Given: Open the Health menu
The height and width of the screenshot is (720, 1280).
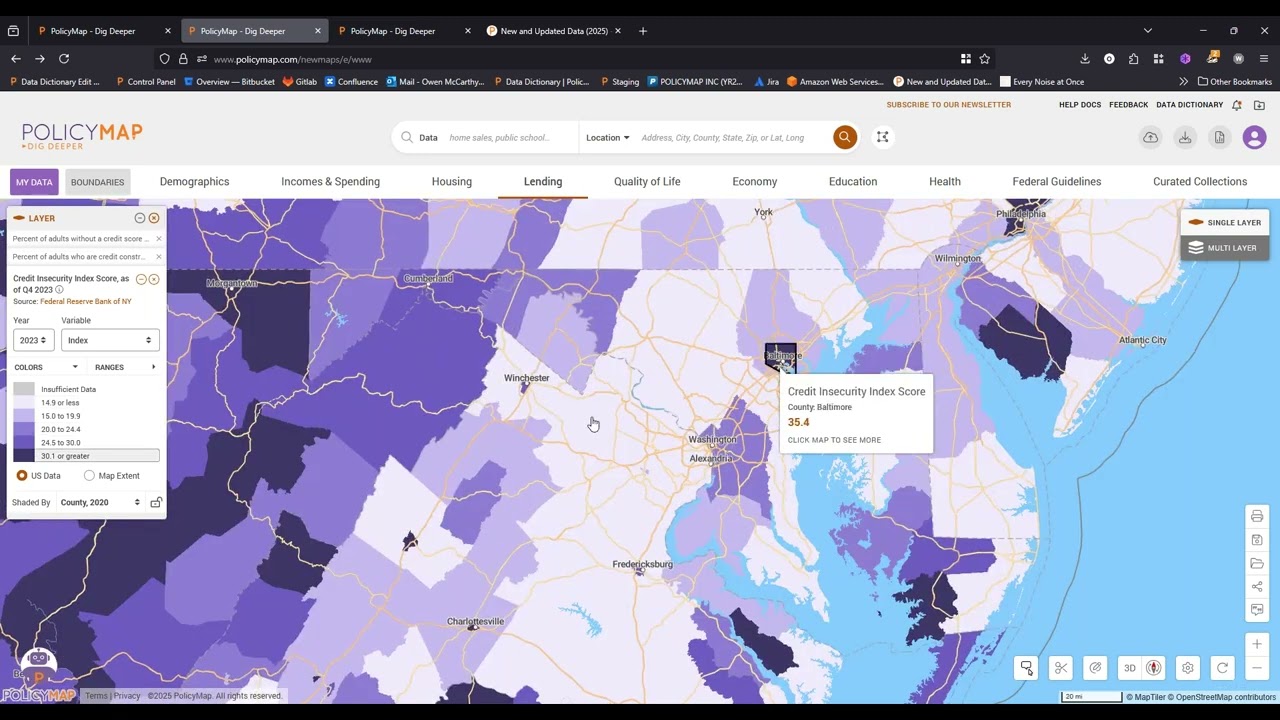Looking at the screenshot, I should (x=945, y=181).
